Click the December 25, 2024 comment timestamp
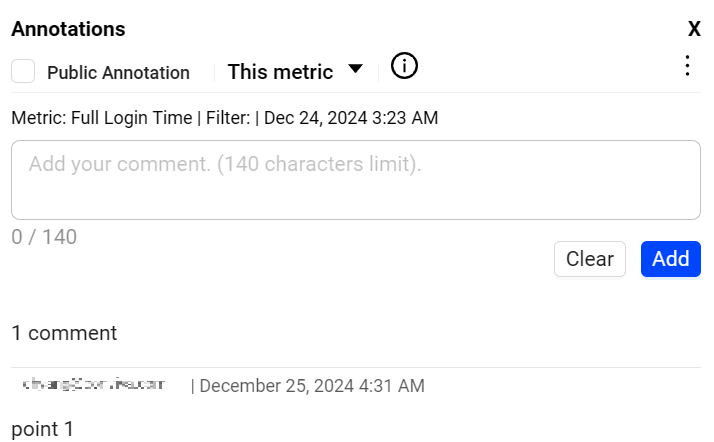 pos(312,386)
